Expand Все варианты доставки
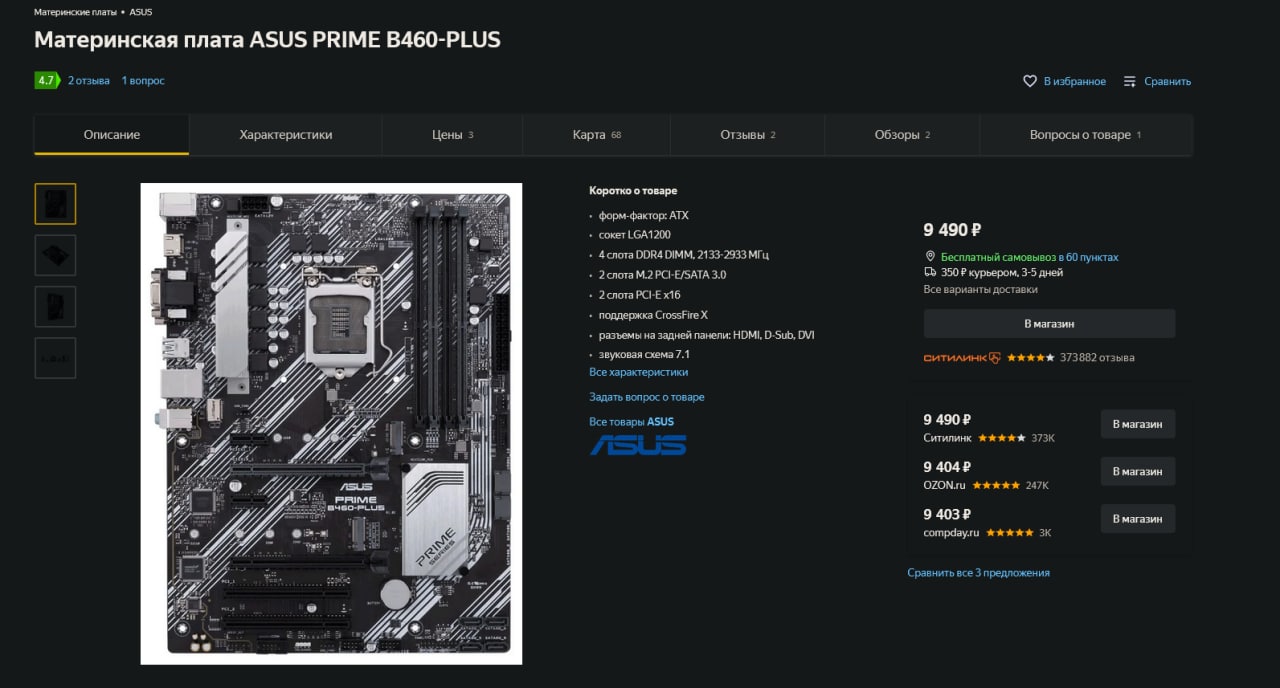The height and width of the screenshot is (688, 1280). click(x=981, y=289)
